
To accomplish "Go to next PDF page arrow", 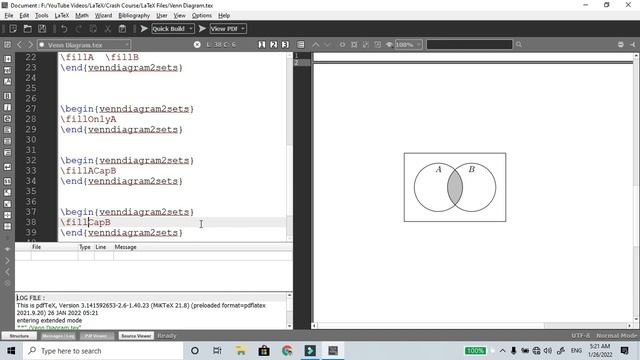I will (327, 44).
